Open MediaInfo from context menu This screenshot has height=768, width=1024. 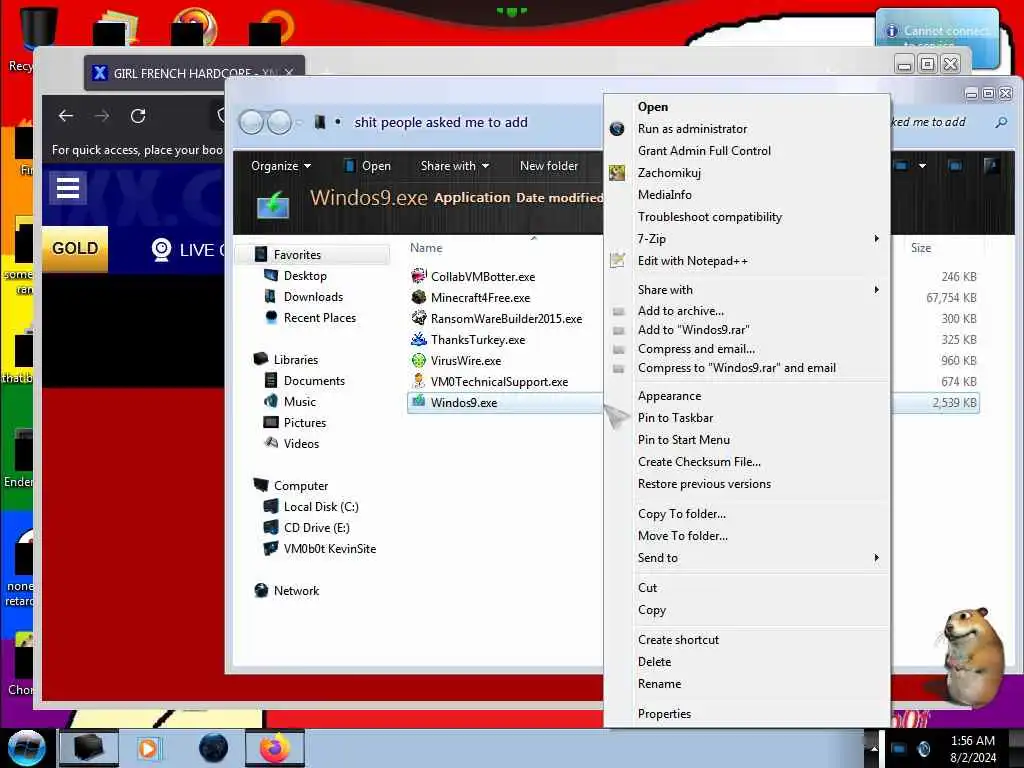click(x=664, y=195)
